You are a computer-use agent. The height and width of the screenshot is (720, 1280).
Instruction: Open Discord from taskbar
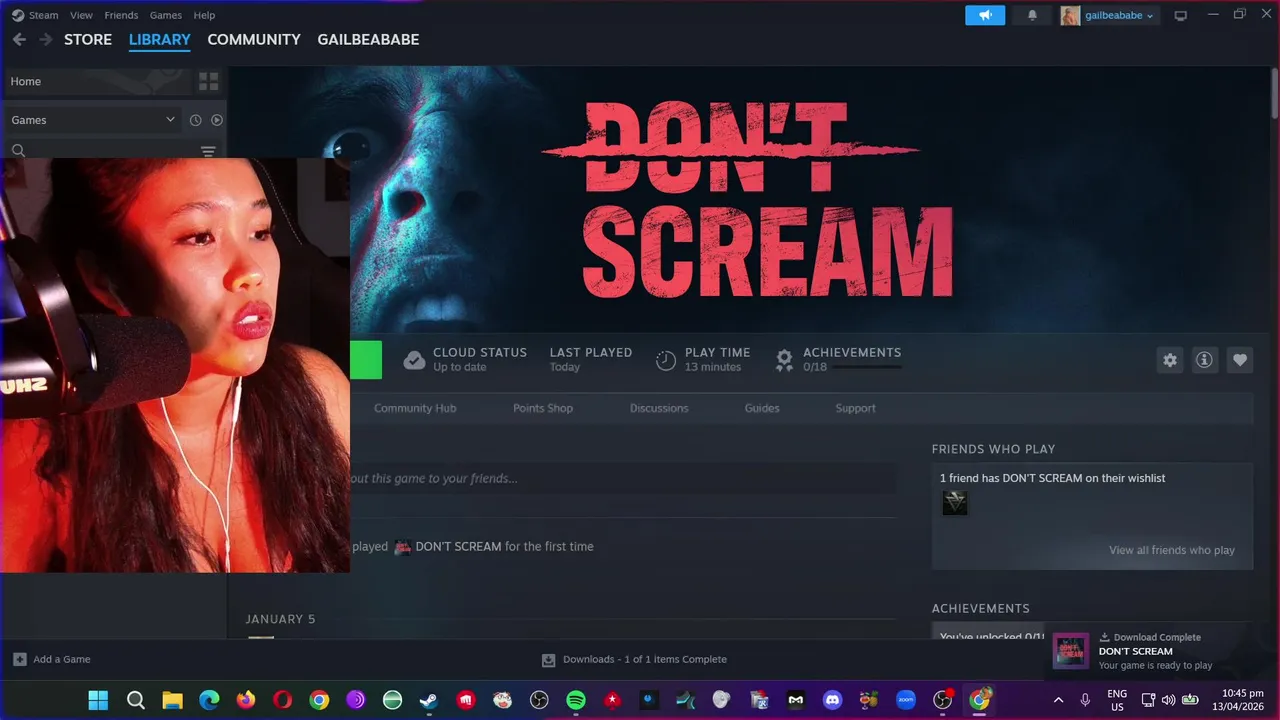[832, 700]
